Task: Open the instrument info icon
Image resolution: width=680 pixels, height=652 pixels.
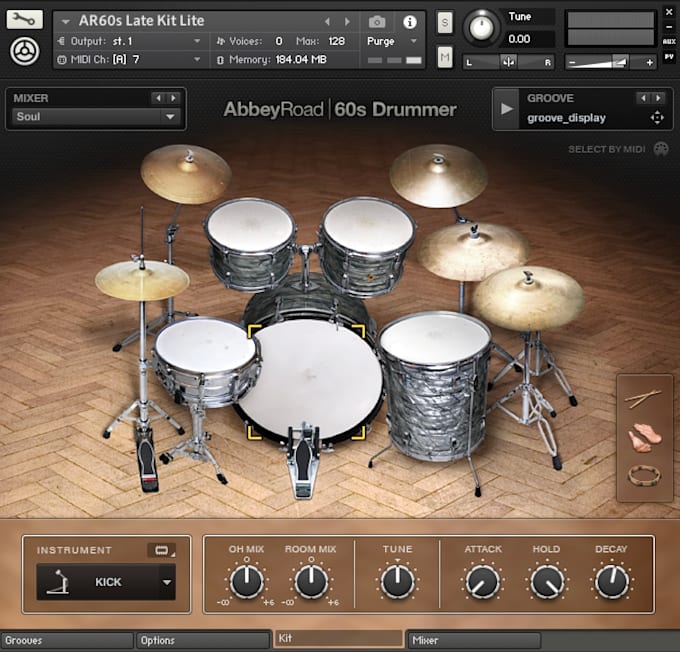Action: click(409, 22)
